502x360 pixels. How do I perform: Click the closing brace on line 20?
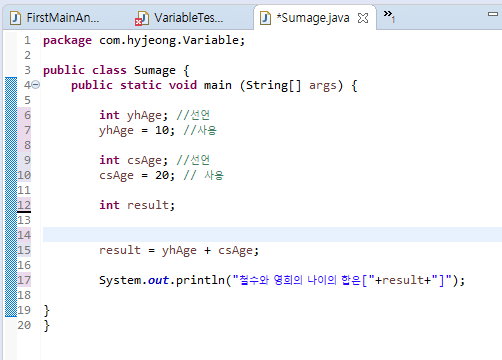(x=47, y=325)
